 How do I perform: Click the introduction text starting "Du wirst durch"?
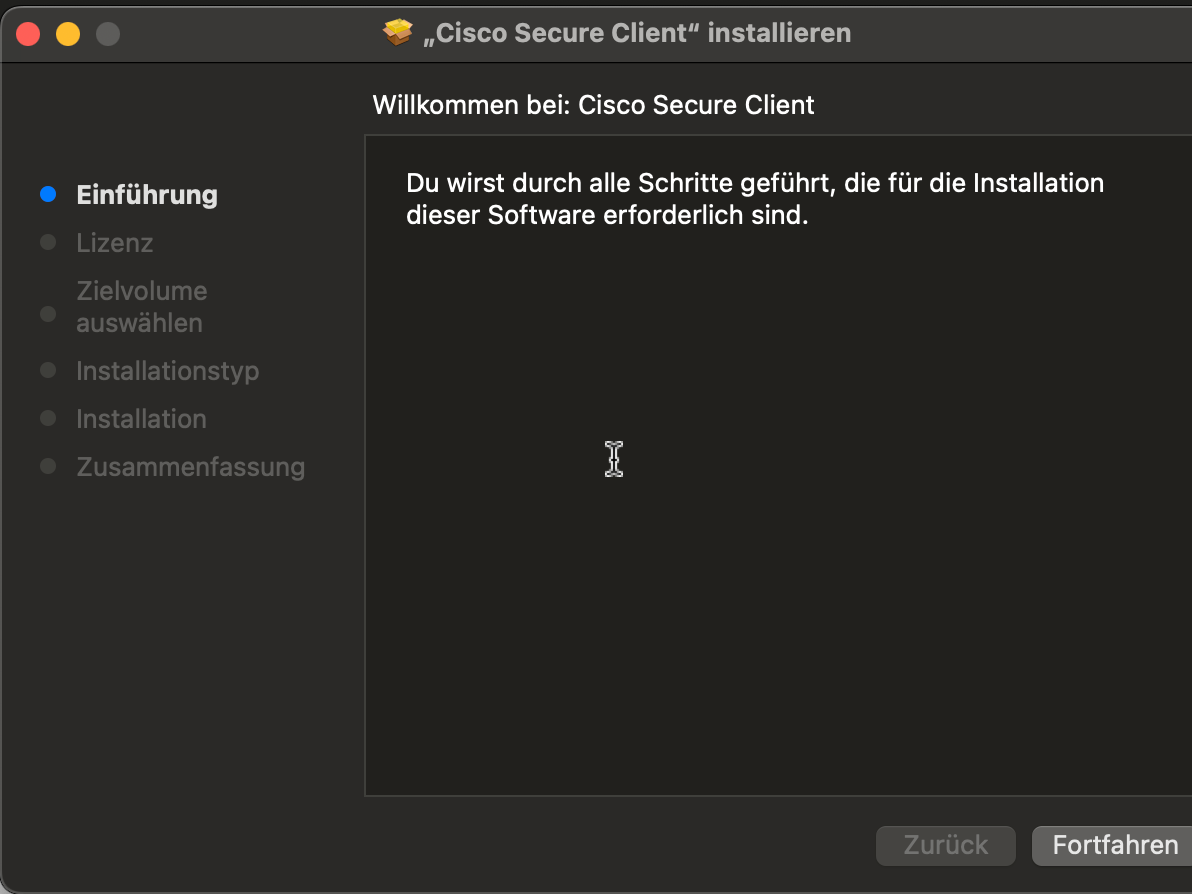[x=755, y=199]
